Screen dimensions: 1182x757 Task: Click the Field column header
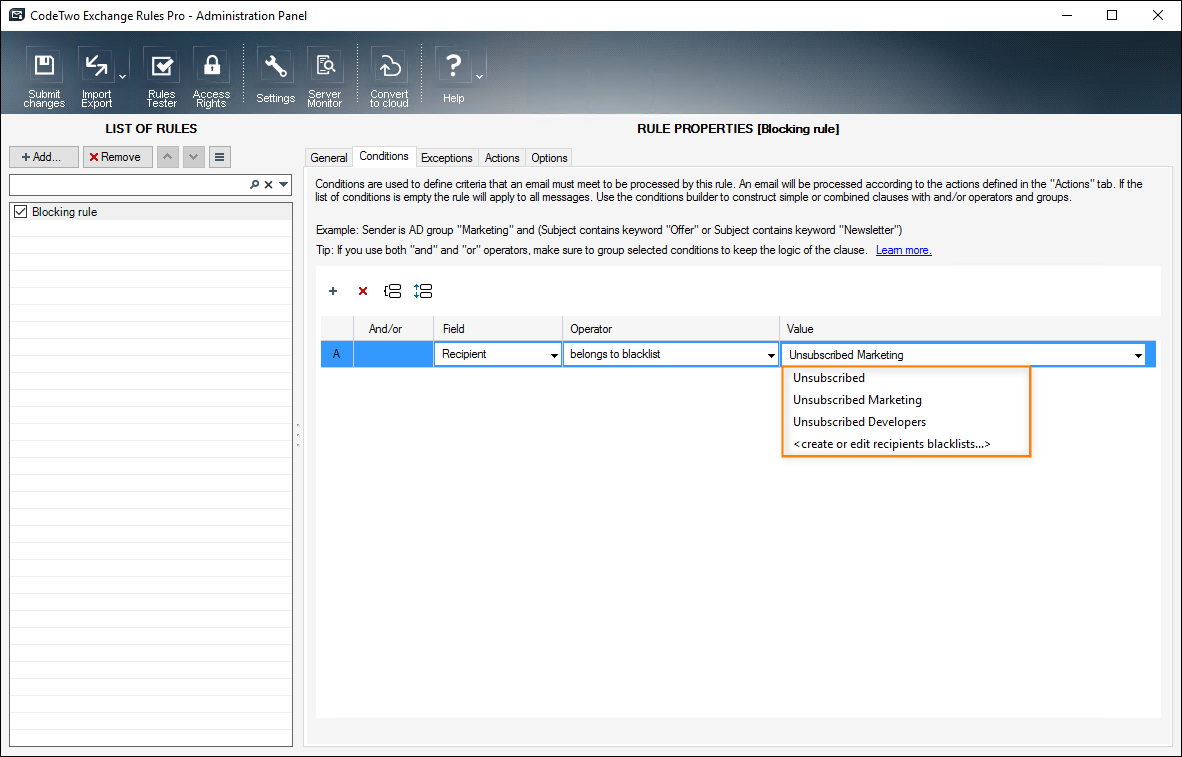[498, 329]
